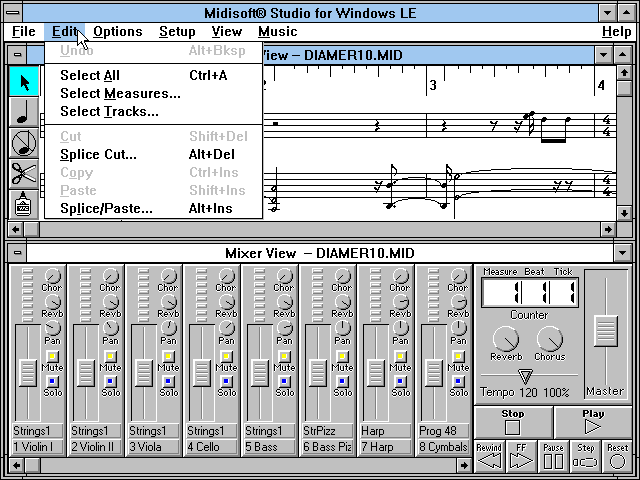The image size is (640, 480).
Task: Open the View menu
Action: 227,31
